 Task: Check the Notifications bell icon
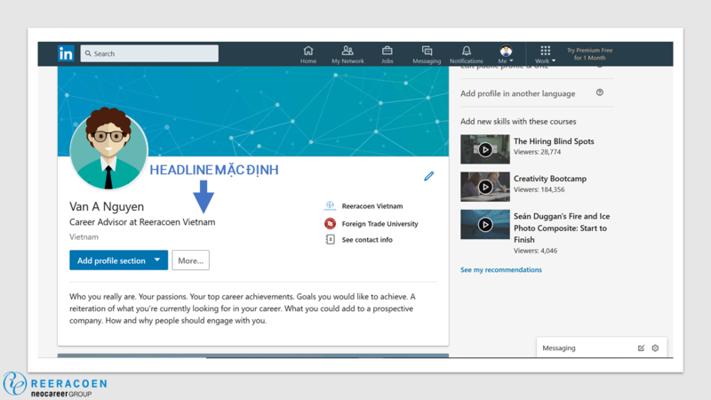(466, 54)
